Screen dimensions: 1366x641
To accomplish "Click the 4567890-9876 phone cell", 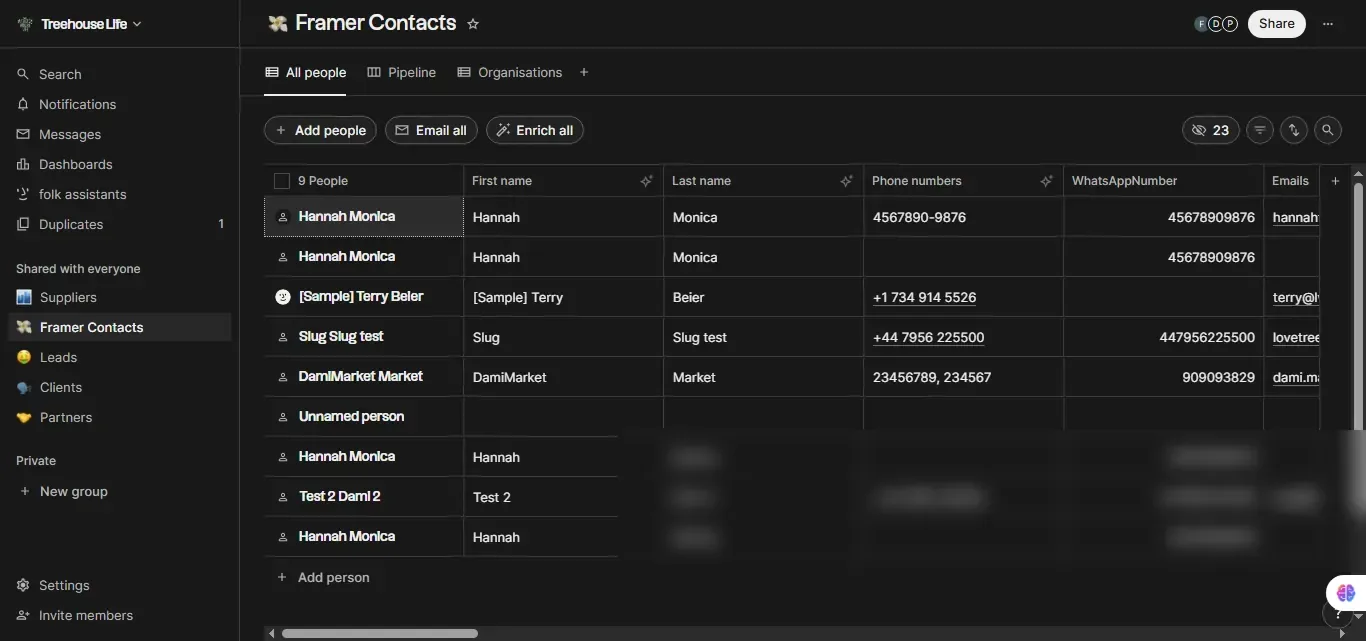I will (963, 217).
